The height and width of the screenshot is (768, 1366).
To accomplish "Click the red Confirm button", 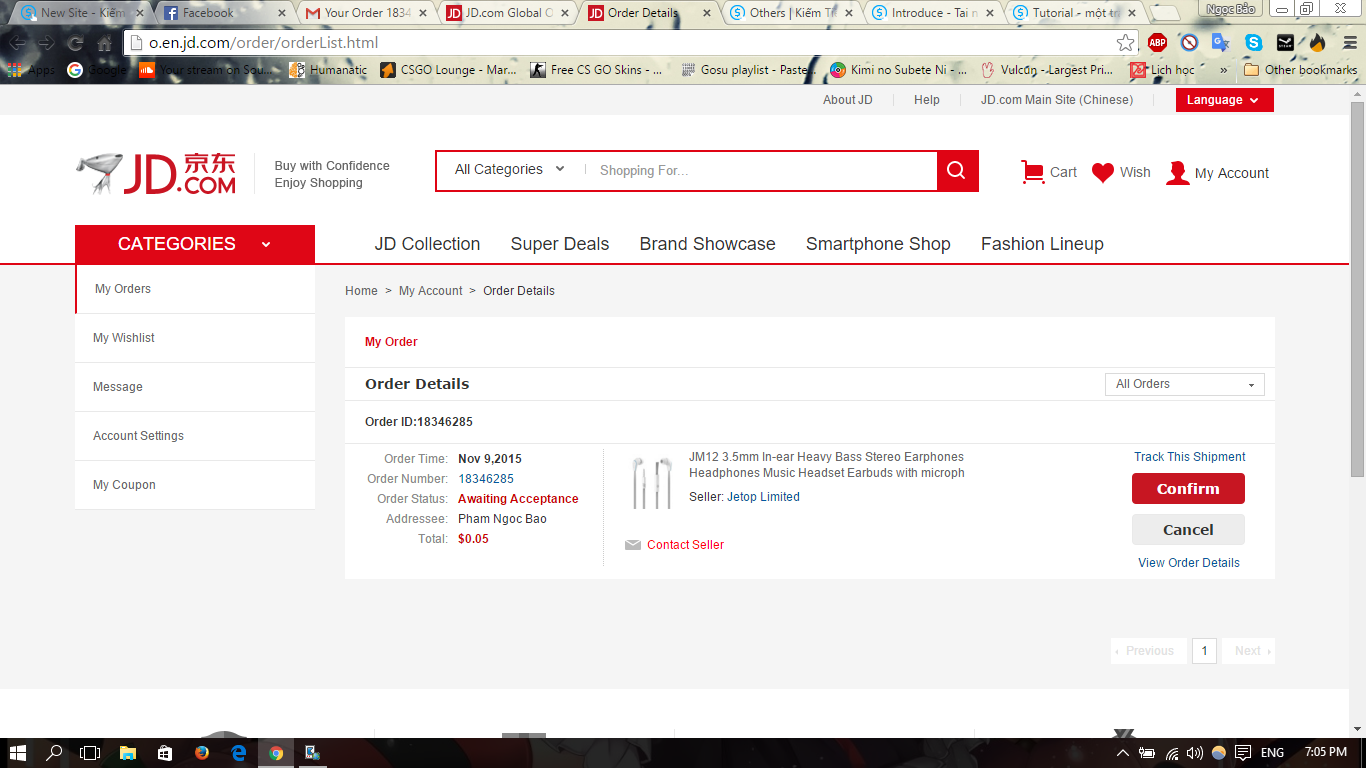I will 1188,489.
